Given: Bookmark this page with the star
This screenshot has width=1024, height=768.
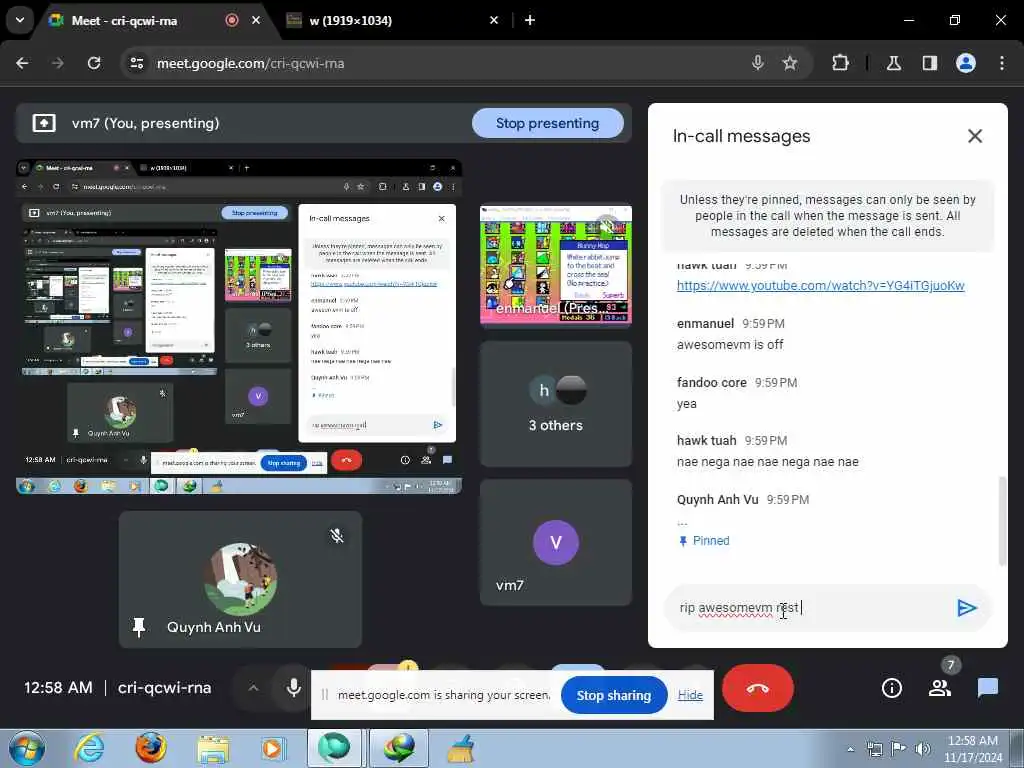Looking at the screenshot, I should click(x=790, y=63).
